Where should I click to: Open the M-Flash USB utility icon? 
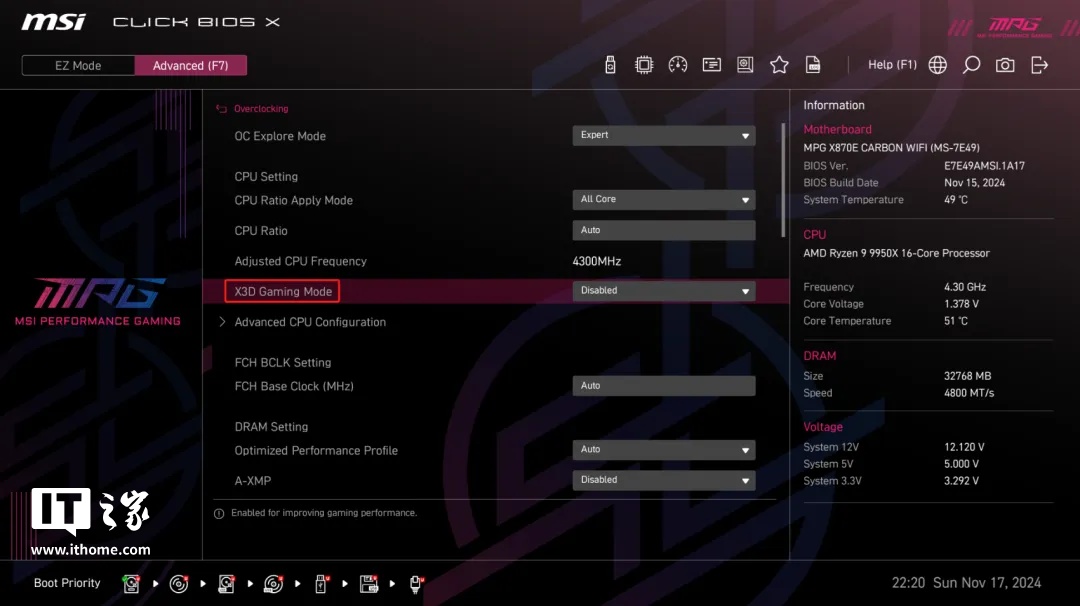610,65
